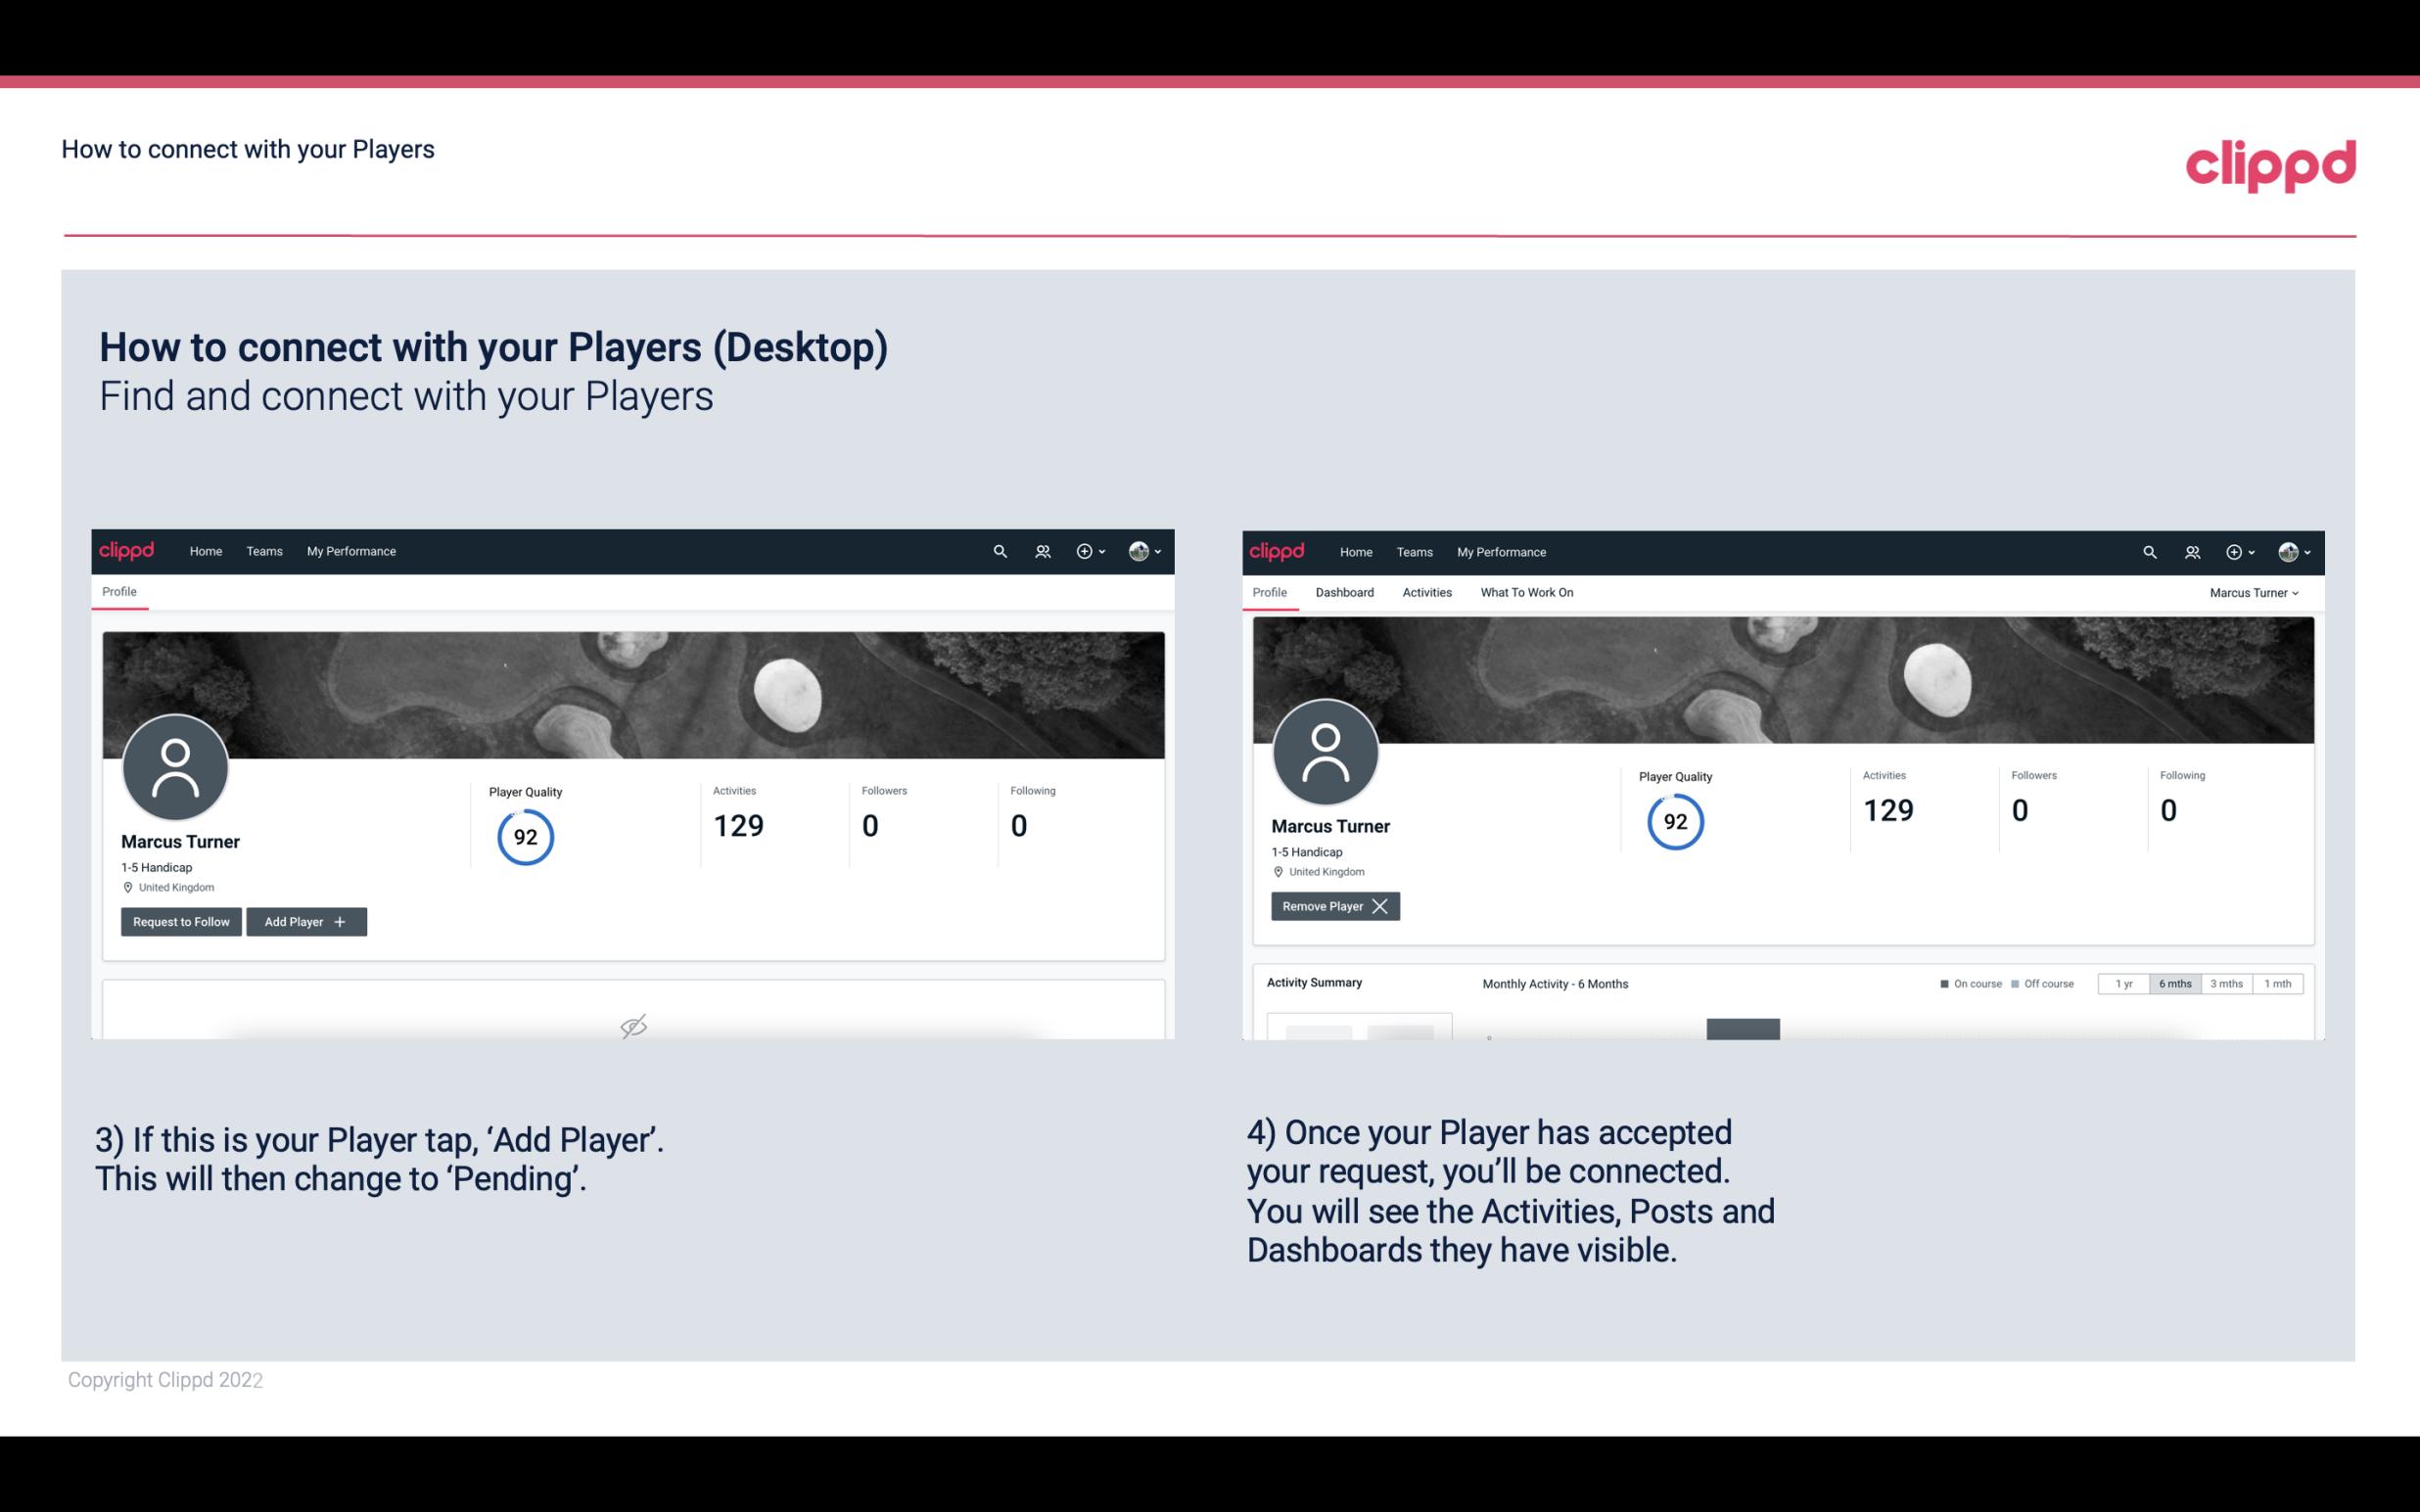Select the 'What To On' tab
Viewport: 2420px width, 1512px height.
pos(1526,592)
